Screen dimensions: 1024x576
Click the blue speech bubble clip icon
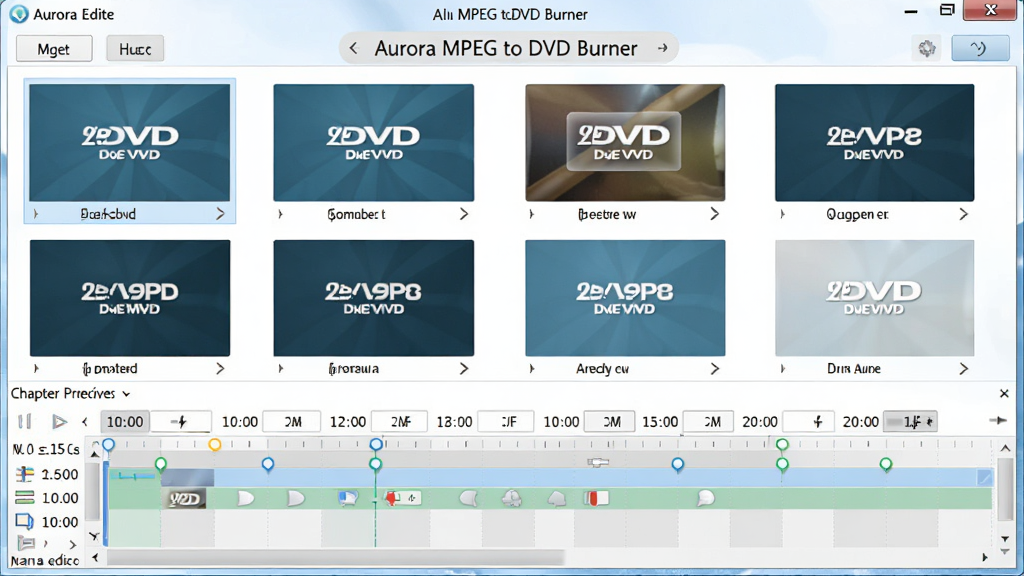(x=348, y=499)
